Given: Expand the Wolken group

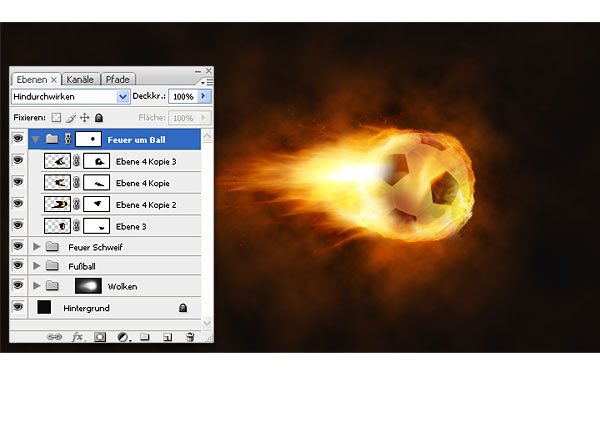Looking at the screenshot, I should click(x=37, y=285).
